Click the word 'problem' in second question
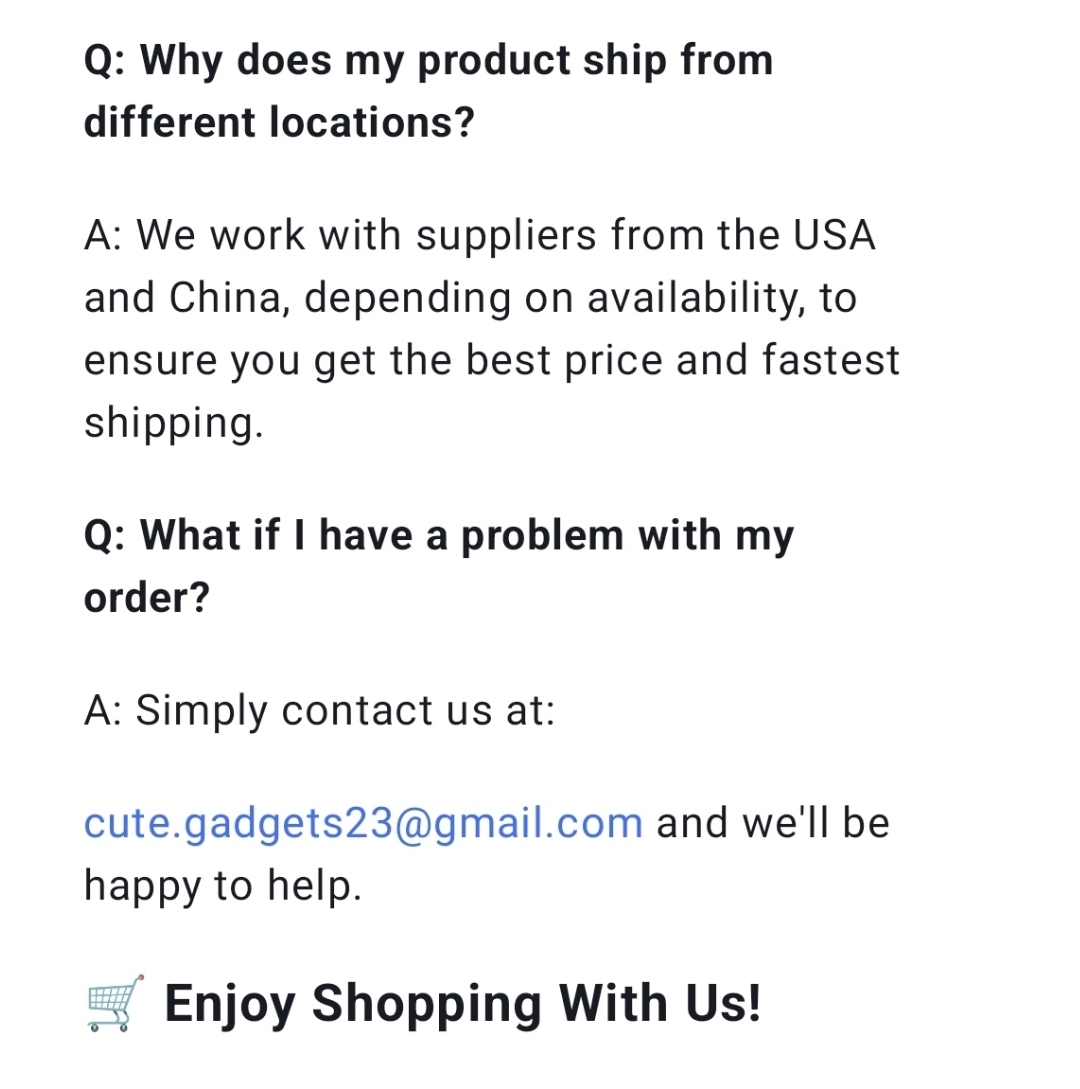 (x=542, y=538)
